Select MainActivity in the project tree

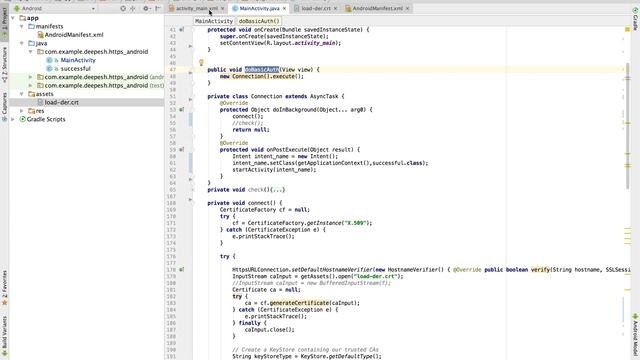tap(78, 60)
